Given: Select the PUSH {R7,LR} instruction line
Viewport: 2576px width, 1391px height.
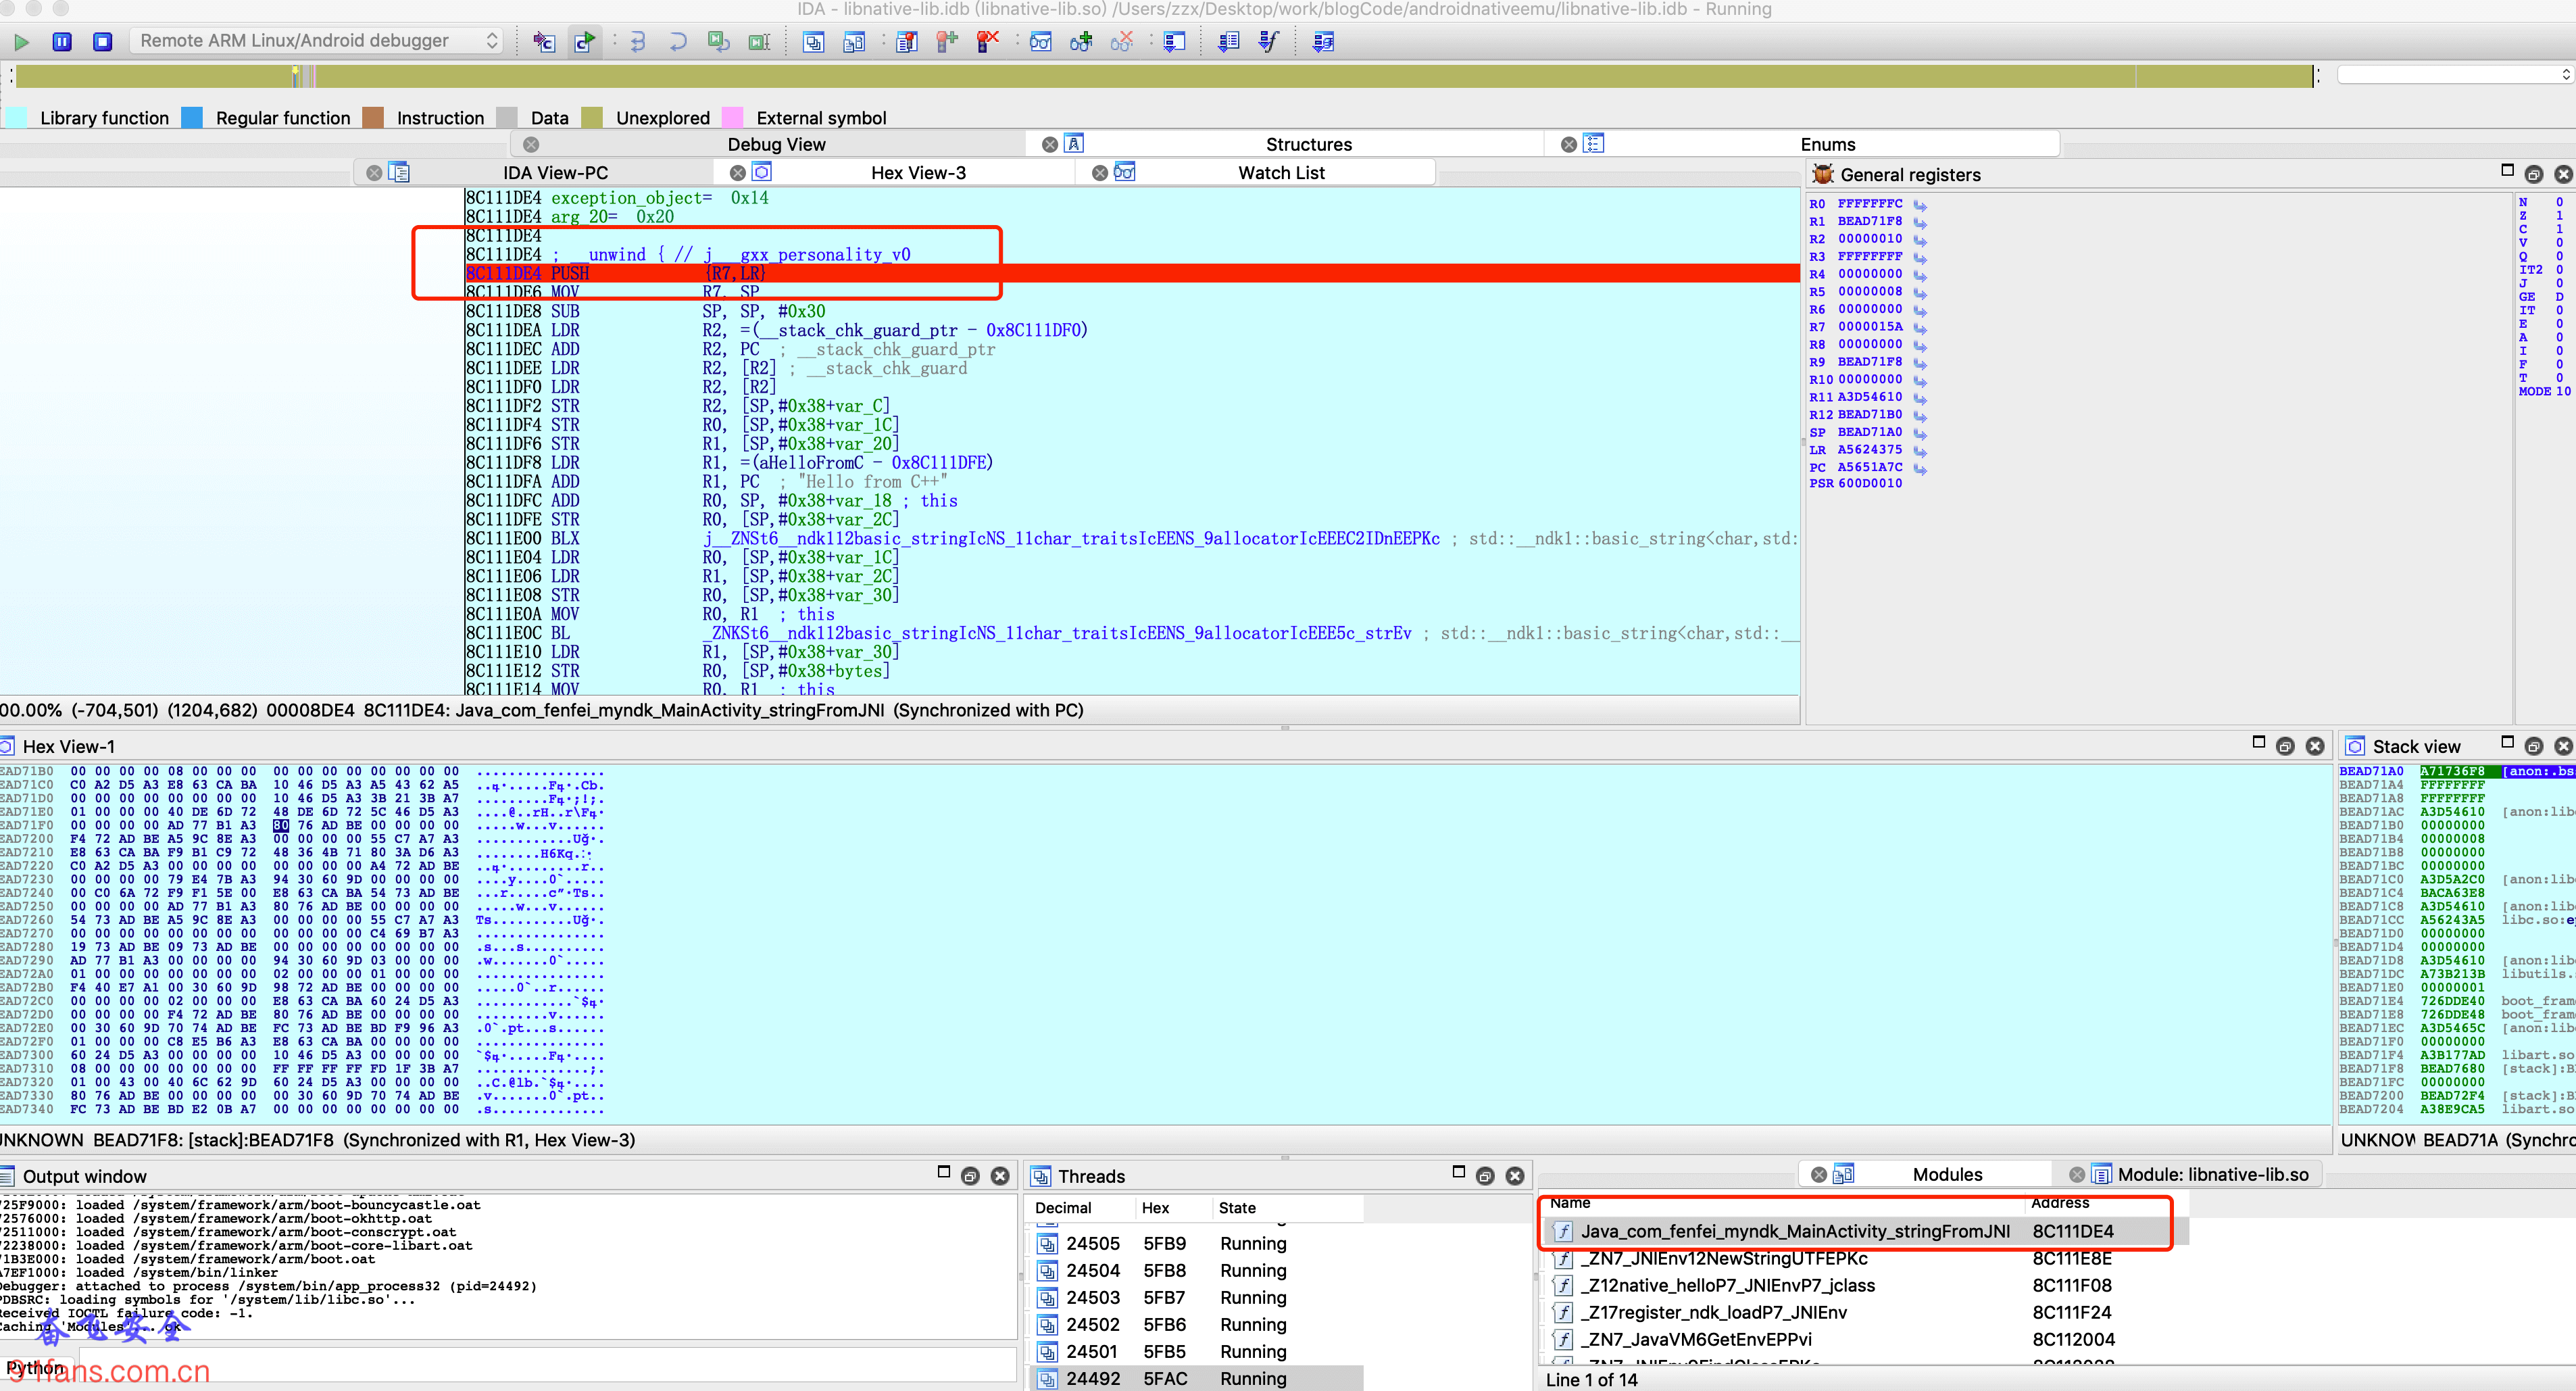Looking at the screenshot, I should coord(1131,273).
